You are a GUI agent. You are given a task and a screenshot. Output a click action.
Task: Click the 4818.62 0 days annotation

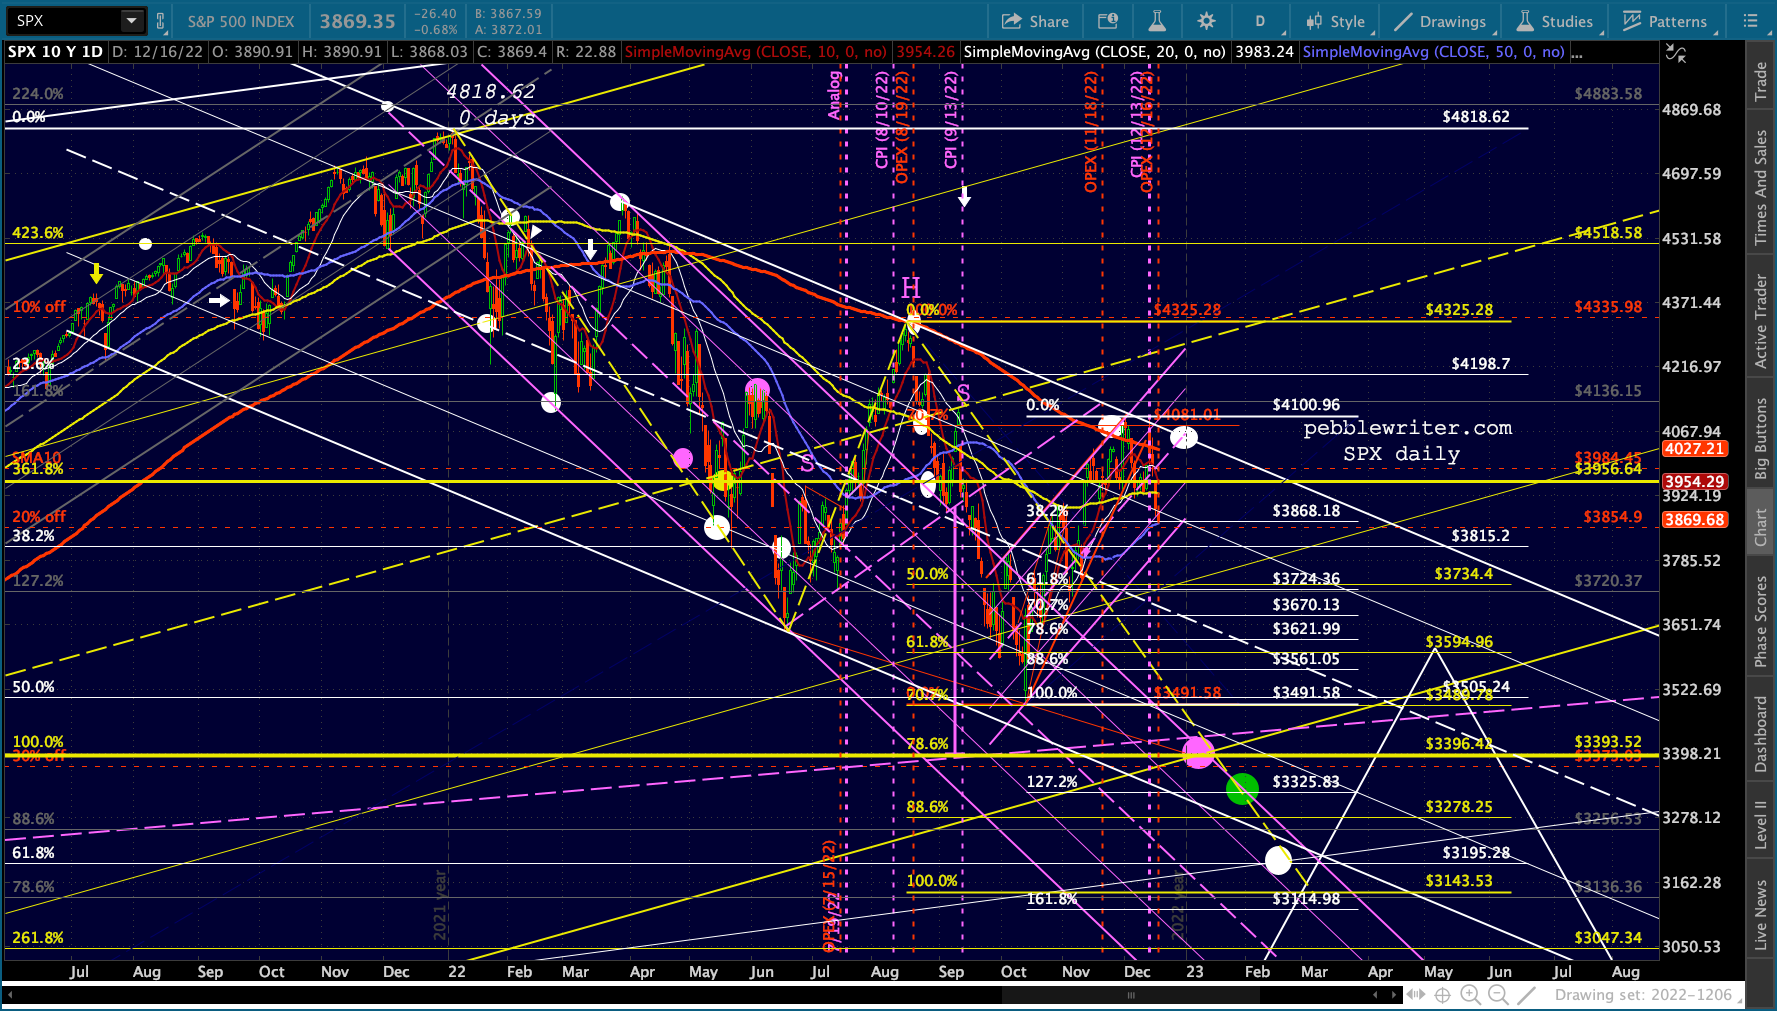tap(491, 104)
